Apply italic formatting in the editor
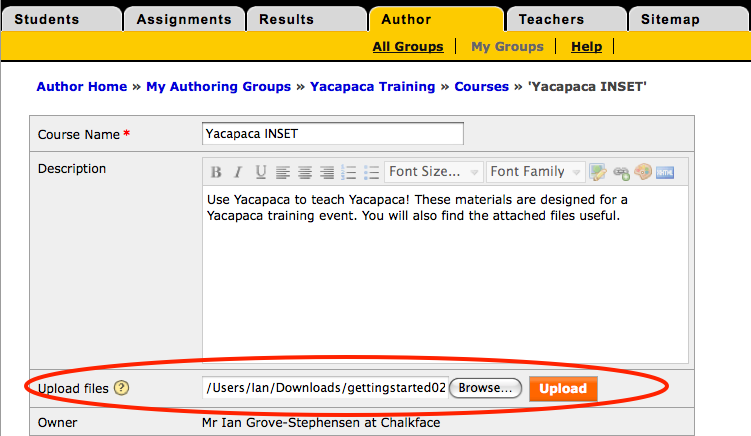751x436 pixels. point(238,172)
